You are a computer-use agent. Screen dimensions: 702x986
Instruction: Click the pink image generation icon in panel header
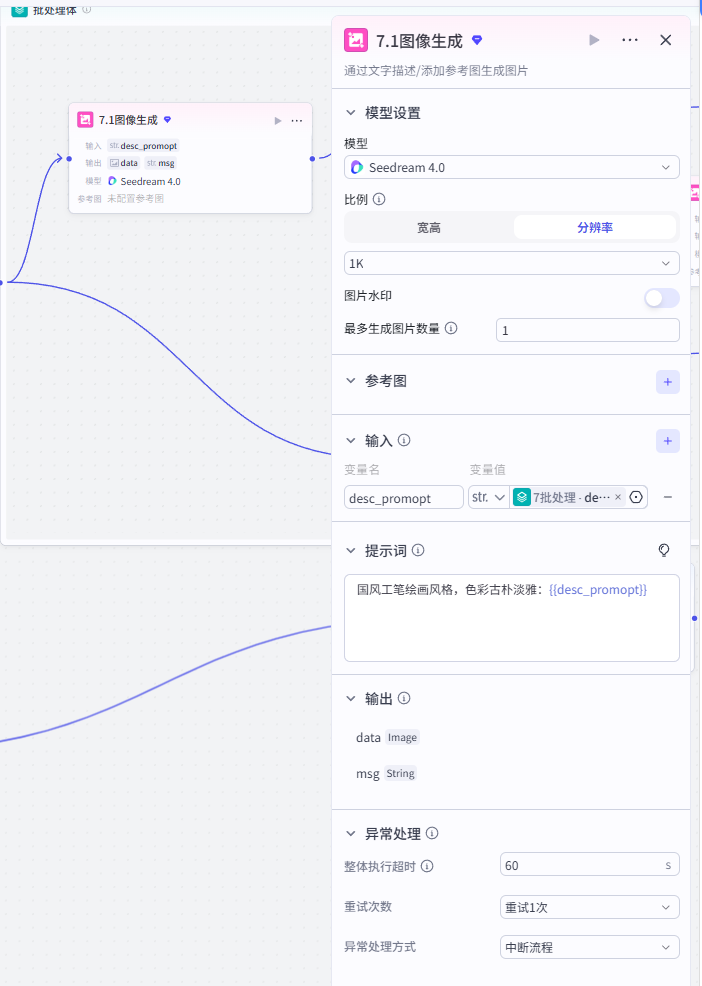(356, 40)
